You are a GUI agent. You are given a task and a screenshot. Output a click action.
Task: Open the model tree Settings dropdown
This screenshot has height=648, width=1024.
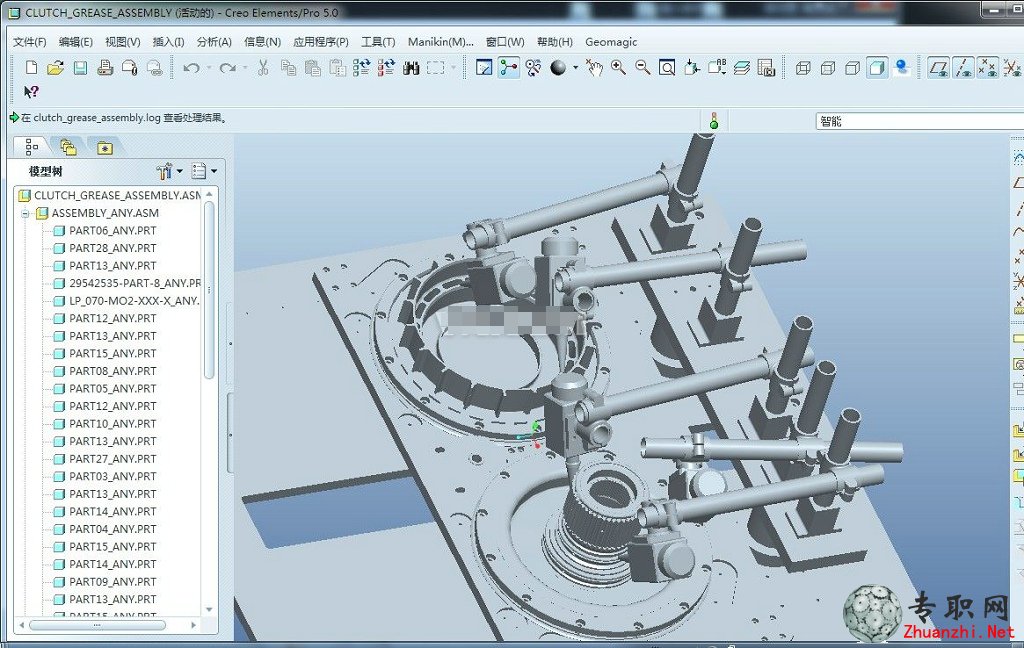[170, 171]
